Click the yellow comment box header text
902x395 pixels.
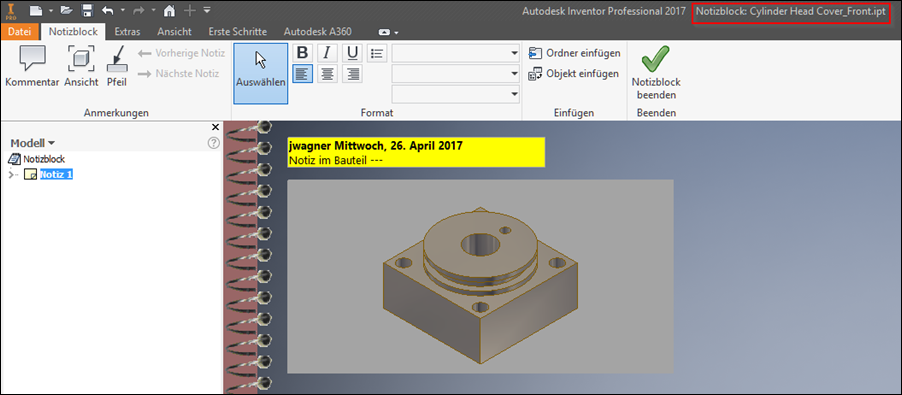coord(376,146)
